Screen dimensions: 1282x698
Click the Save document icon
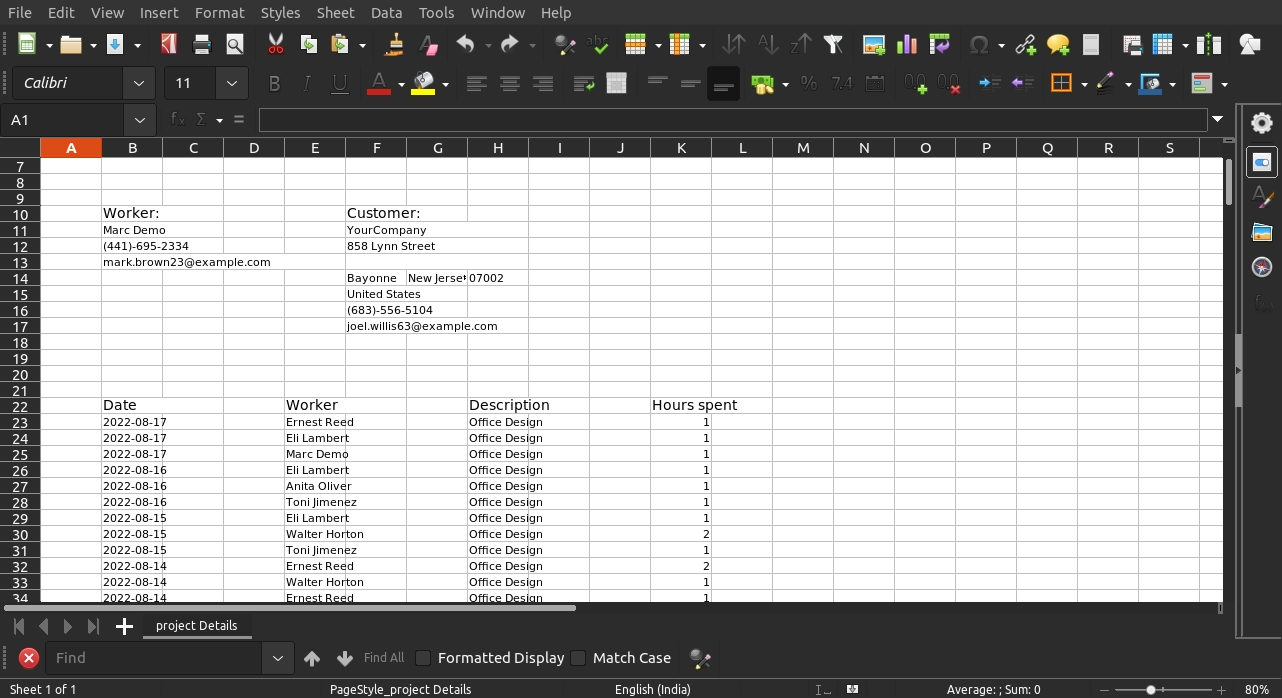tap(113, 44)
